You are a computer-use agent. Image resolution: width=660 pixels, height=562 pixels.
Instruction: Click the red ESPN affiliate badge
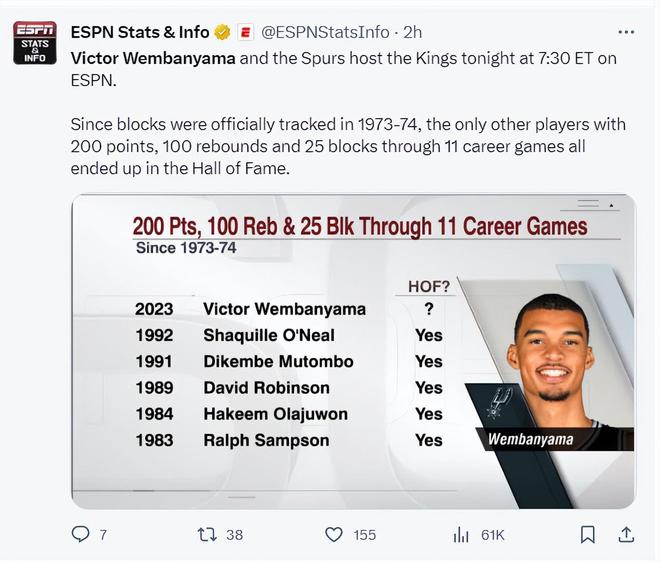point(245,32)
